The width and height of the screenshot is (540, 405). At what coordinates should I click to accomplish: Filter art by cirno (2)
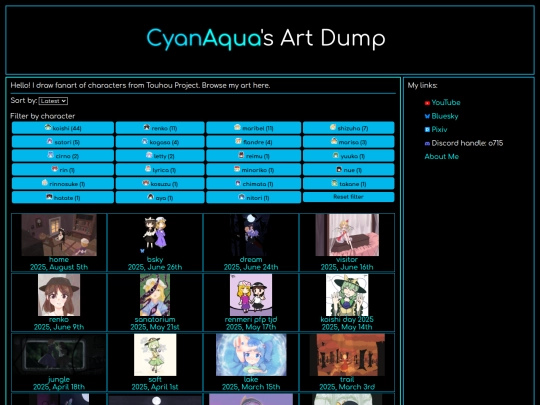click(x=63, y=156)
